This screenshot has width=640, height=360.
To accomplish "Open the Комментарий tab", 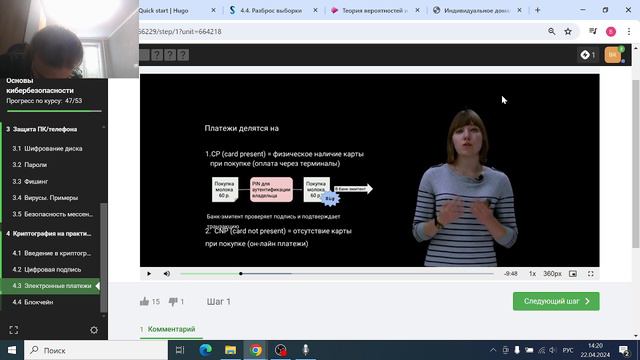I will tap(171, 329).
